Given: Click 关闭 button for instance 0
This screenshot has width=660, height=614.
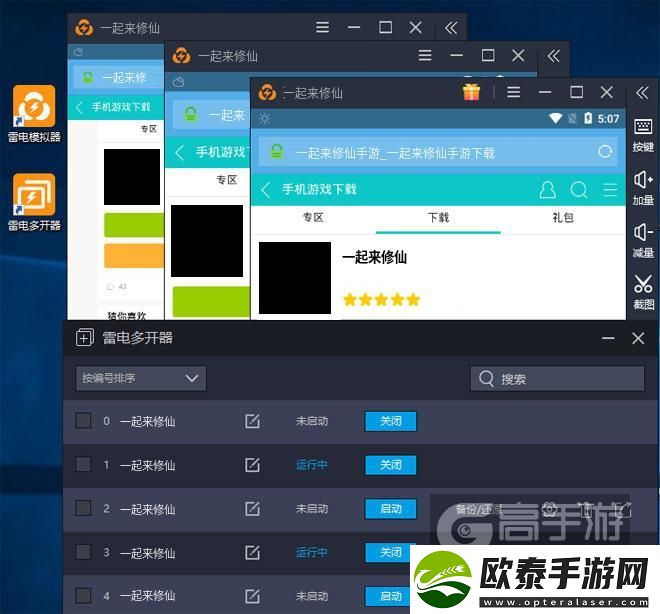Looking at the screenshot, I should 391,421.
